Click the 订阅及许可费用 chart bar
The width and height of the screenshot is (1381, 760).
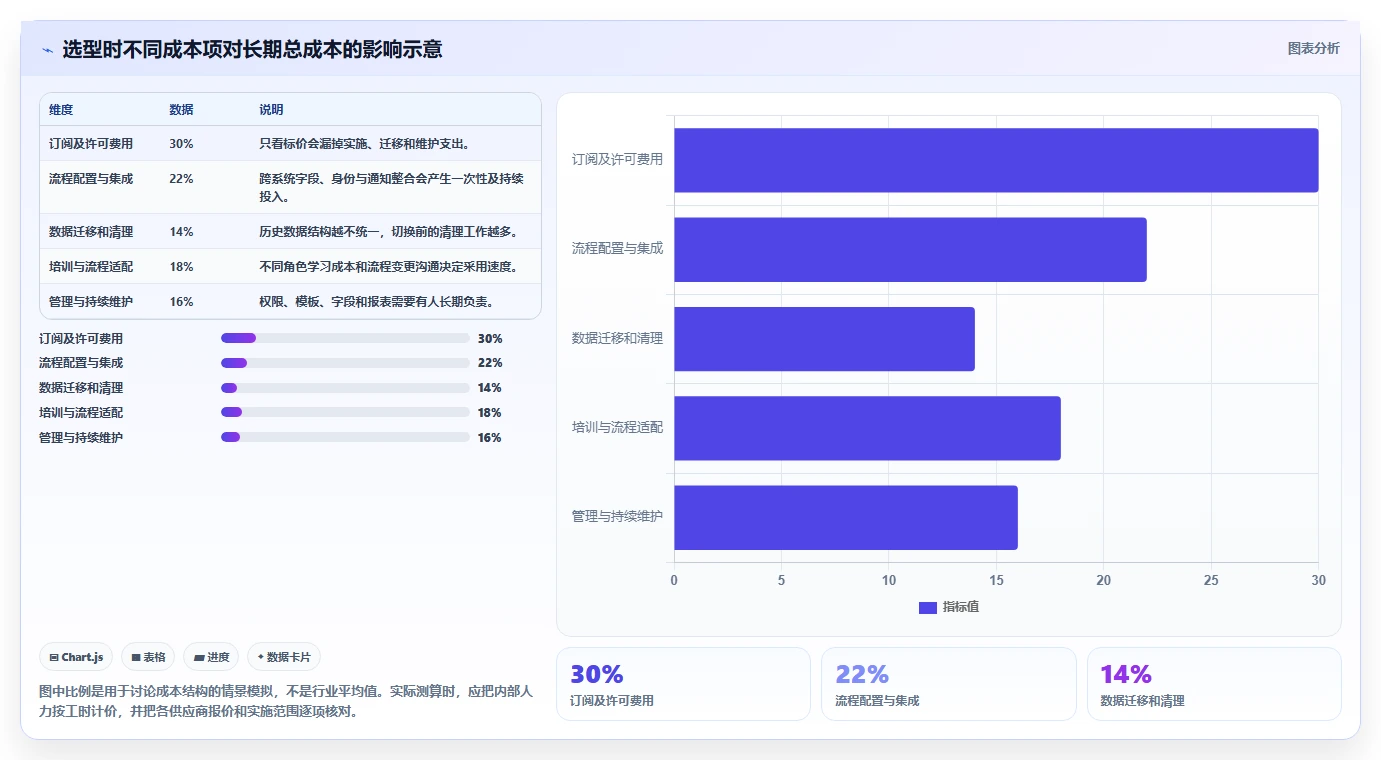[996, 160]
